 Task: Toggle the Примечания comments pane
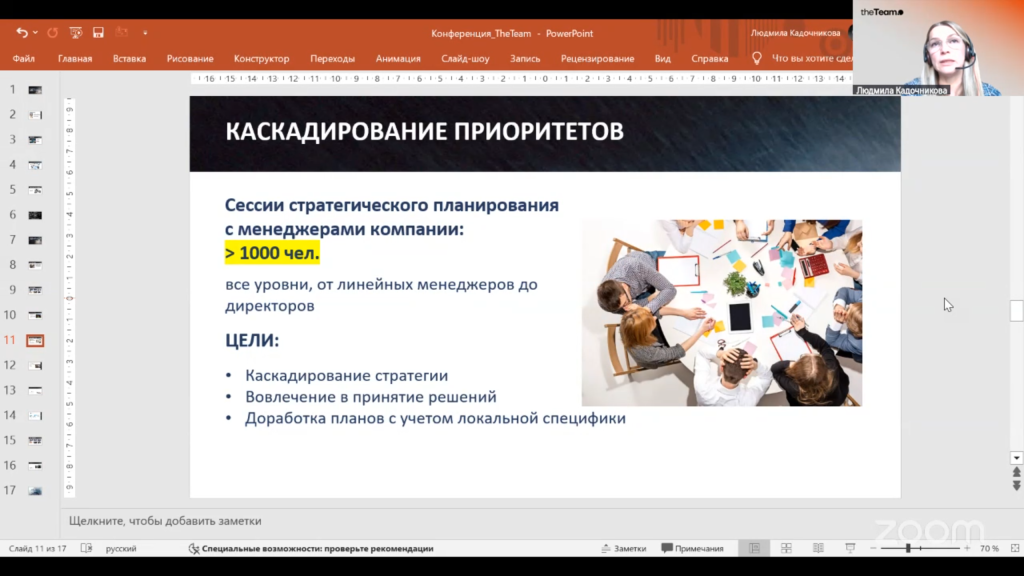click(692, 549)
